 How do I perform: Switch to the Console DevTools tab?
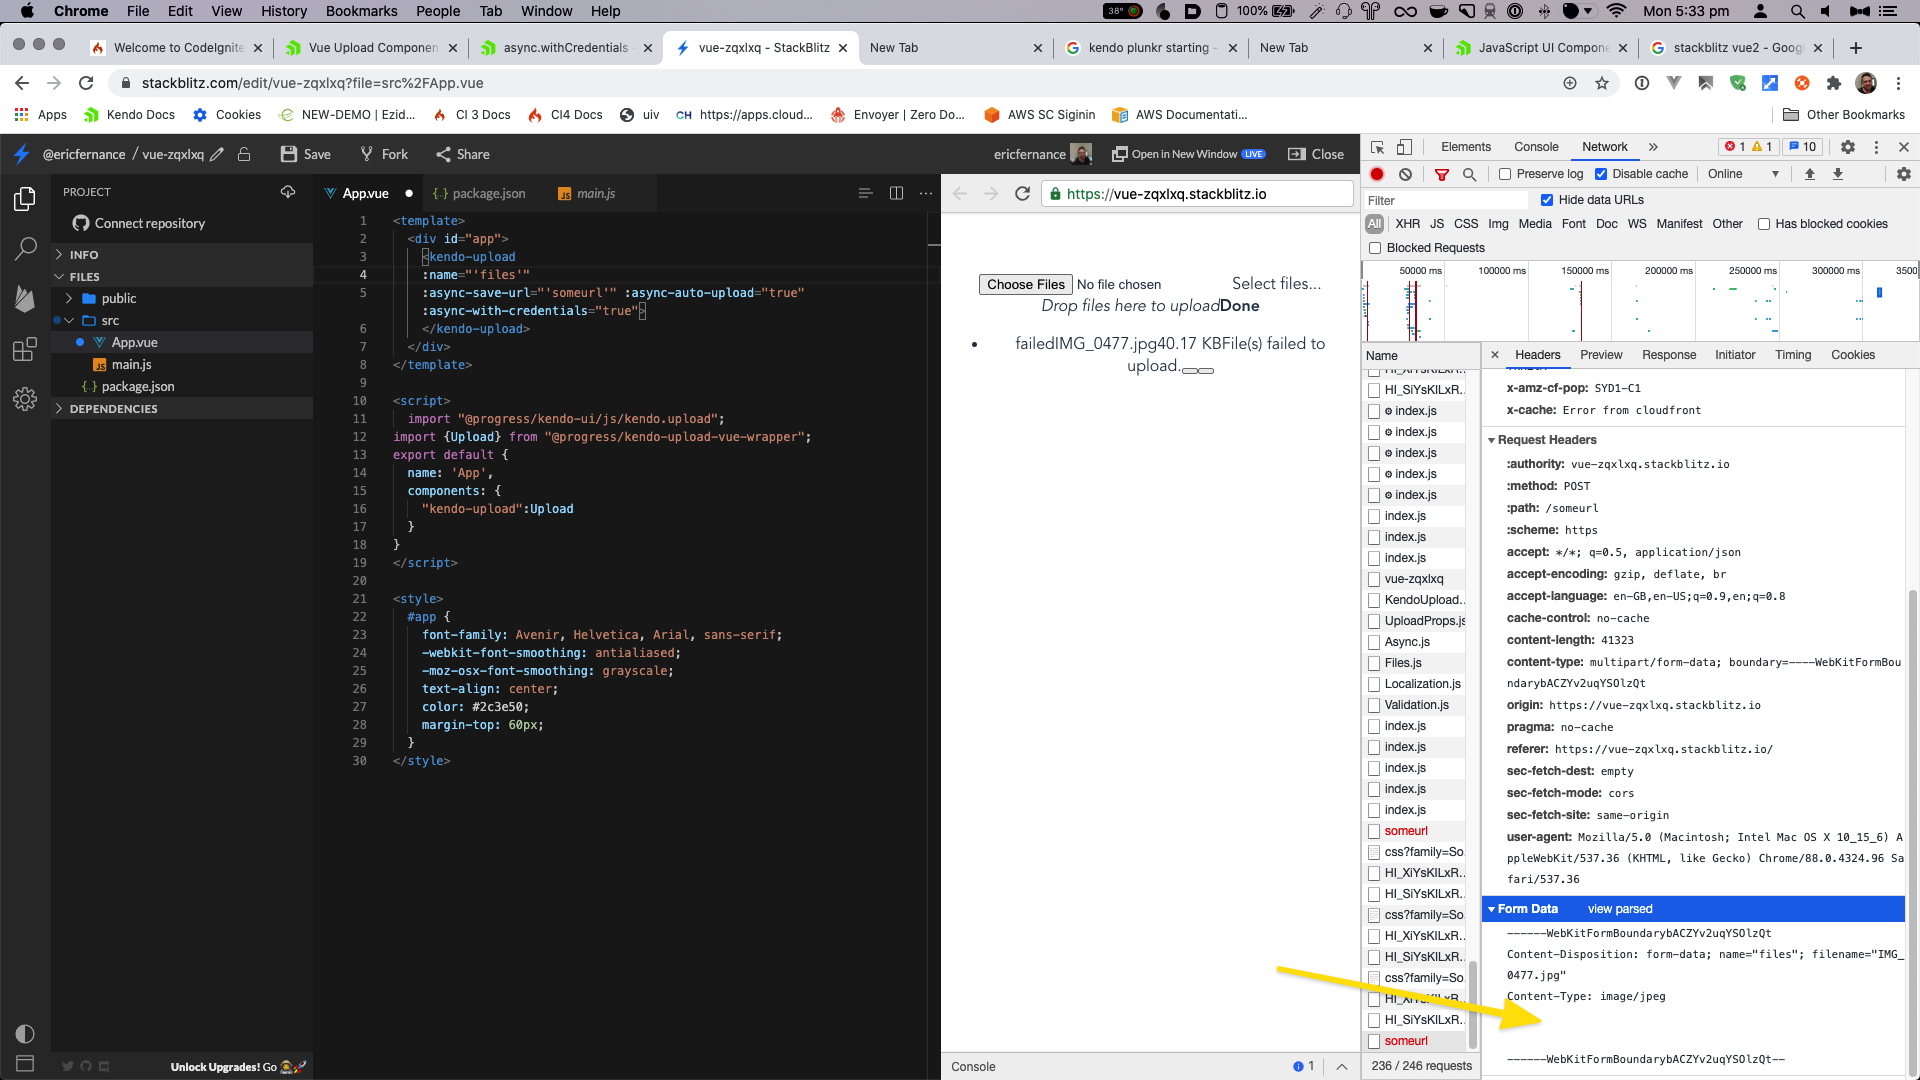1535,147
